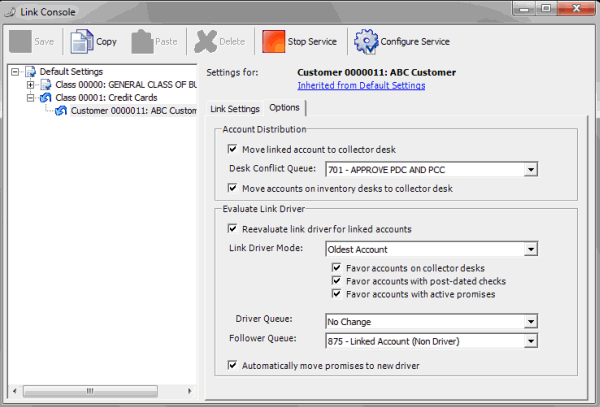Select the Options tab
The width and height of the screenshot is (600, 407).
(284, 107)
